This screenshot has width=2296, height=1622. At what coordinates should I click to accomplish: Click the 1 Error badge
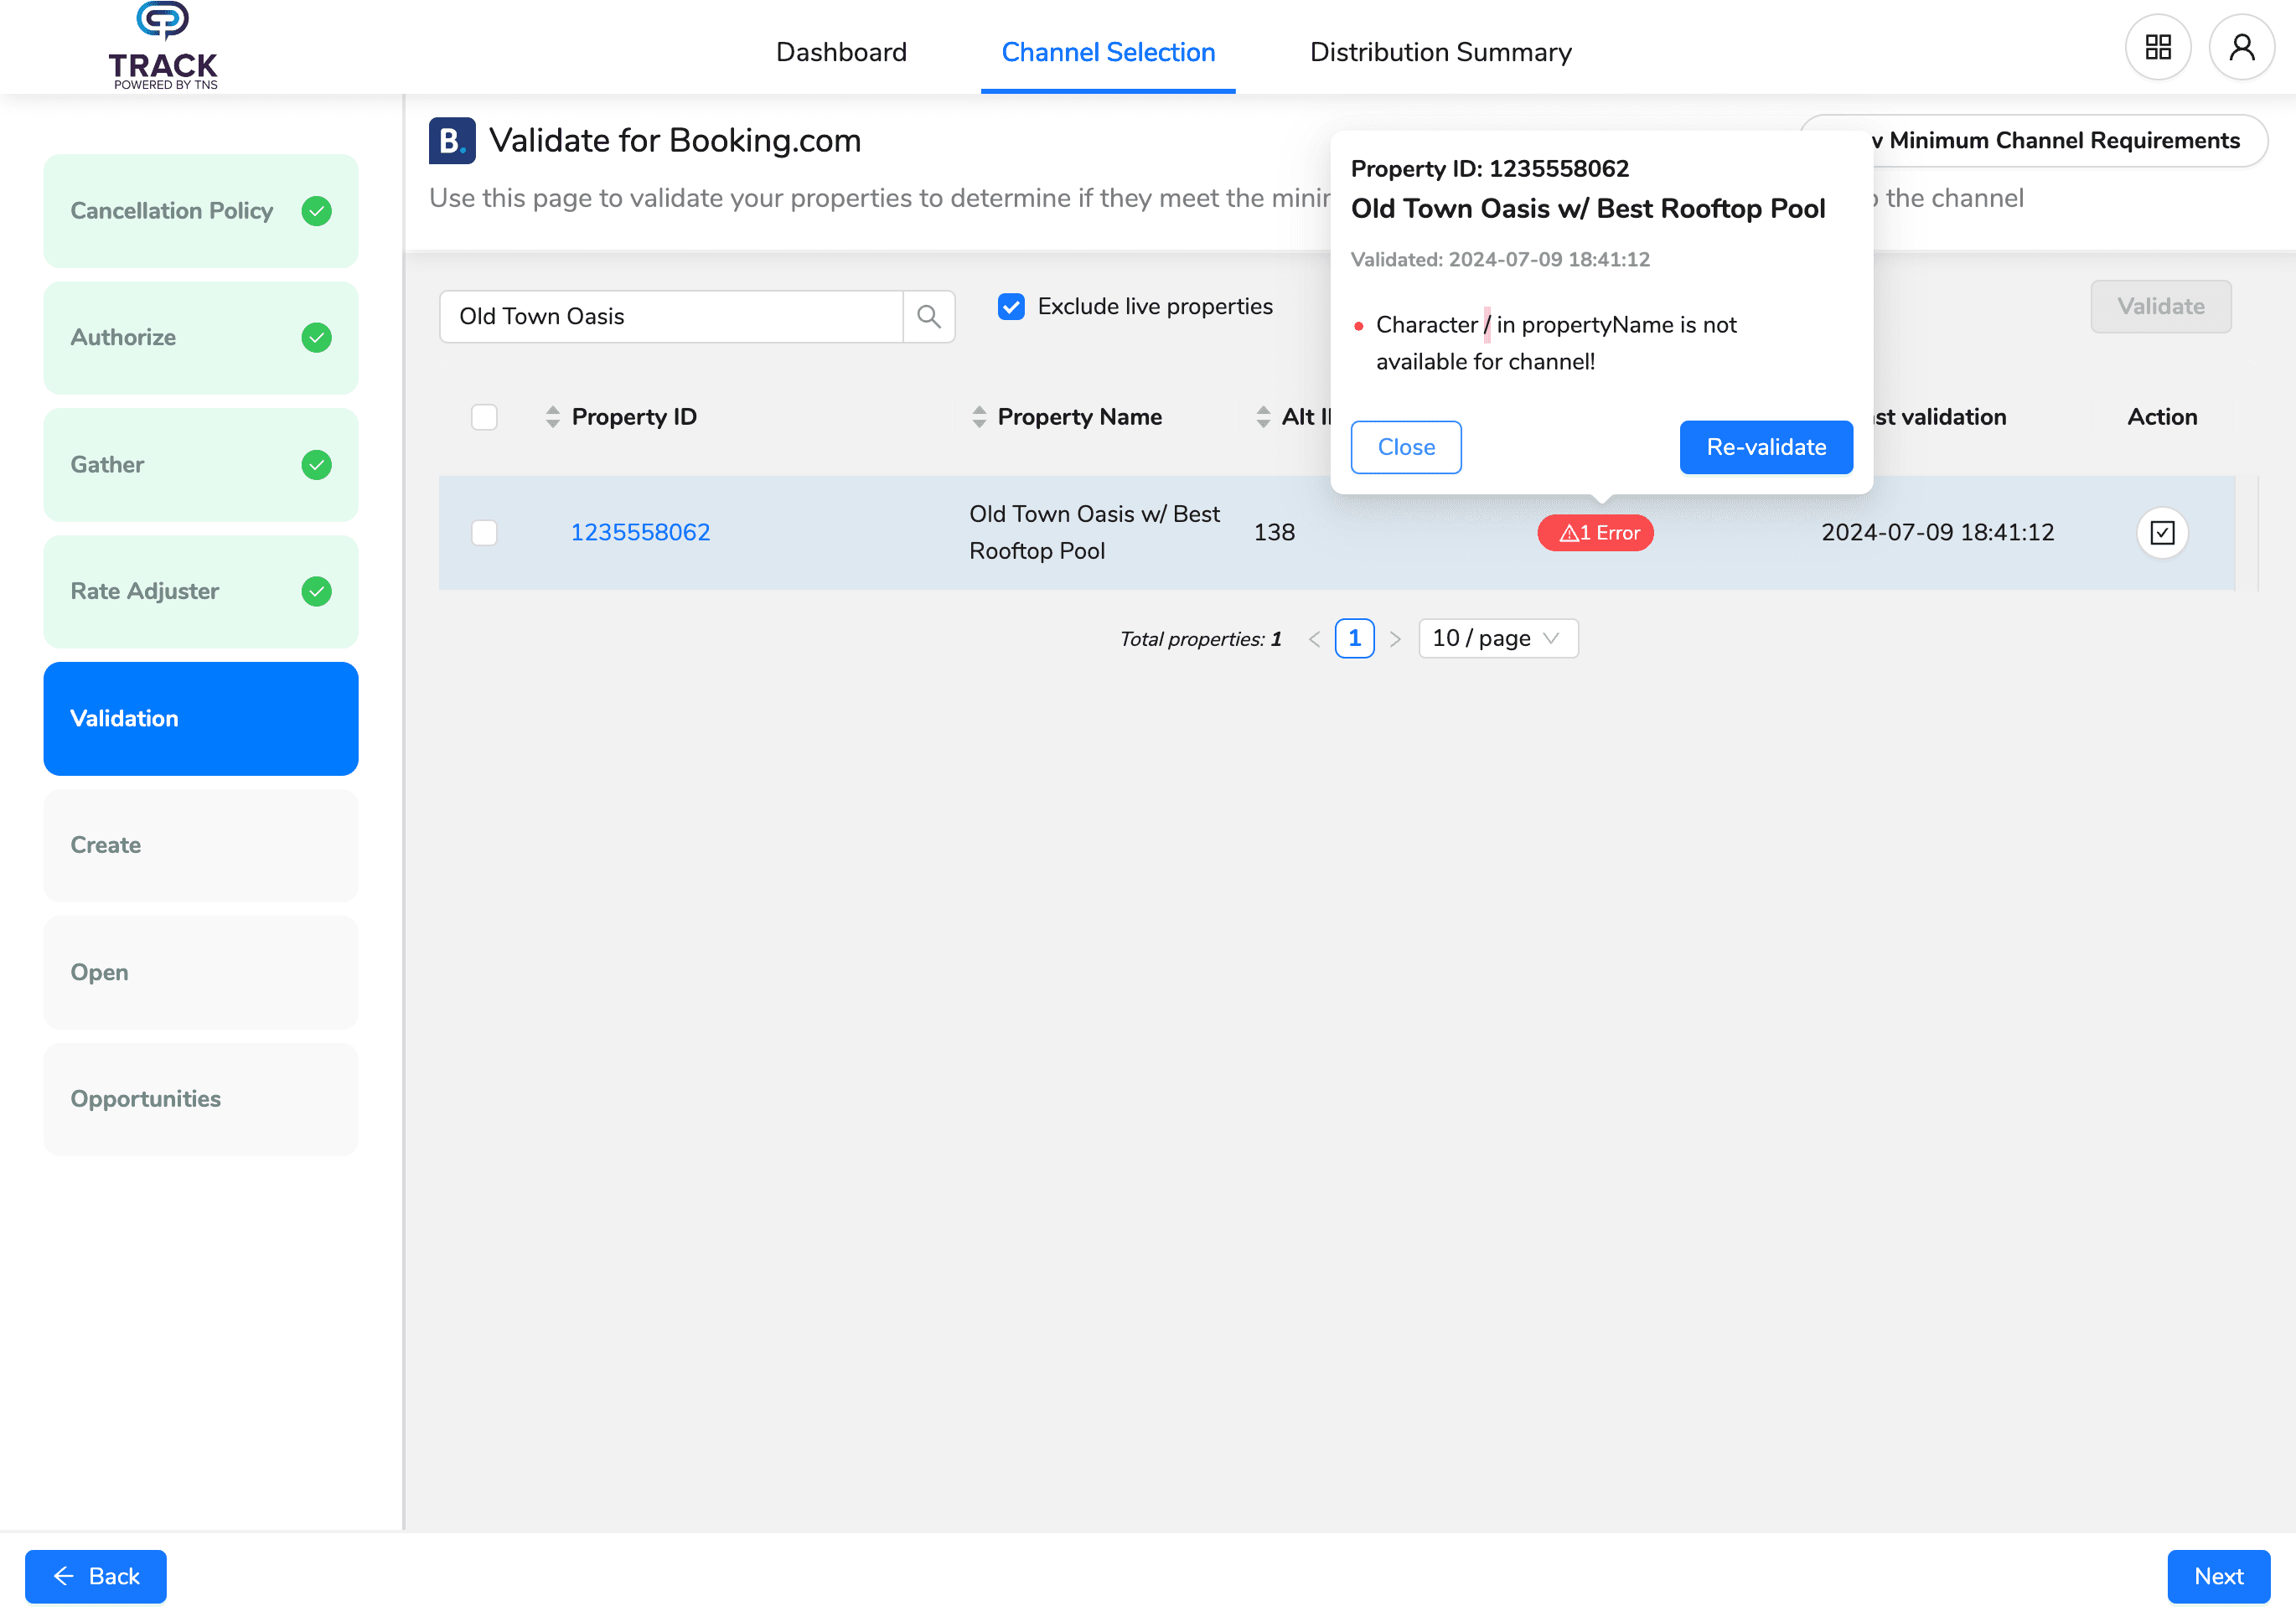pyautogui.click(x=1595, y=533)
